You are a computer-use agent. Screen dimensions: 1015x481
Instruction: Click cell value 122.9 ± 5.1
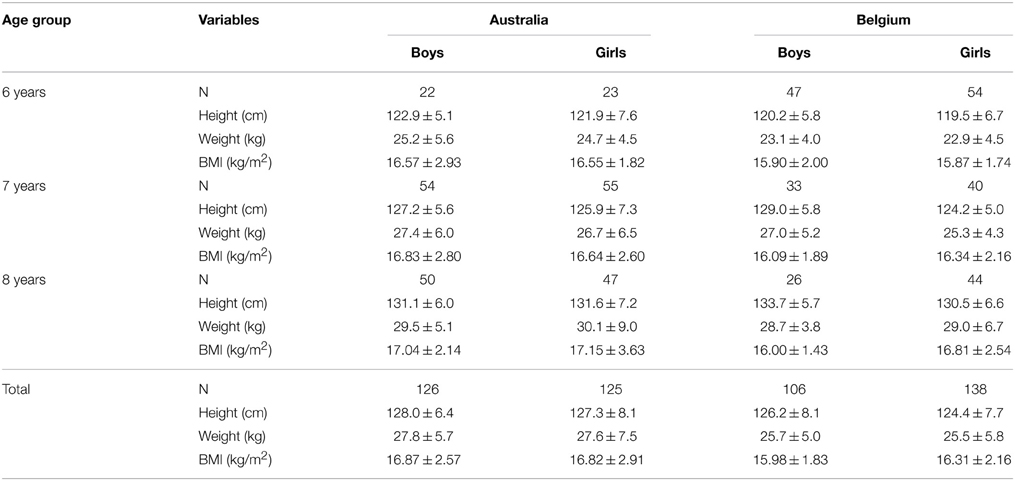(x=428, y=116)
